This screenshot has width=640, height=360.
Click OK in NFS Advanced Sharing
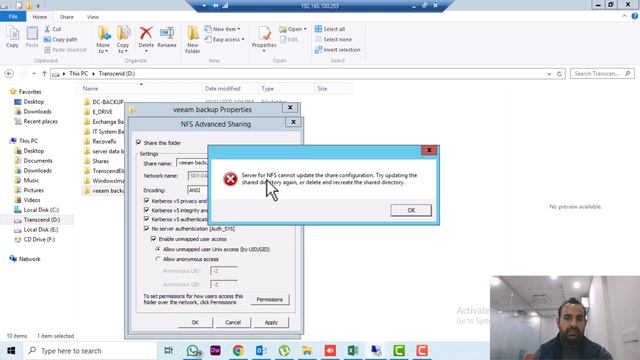click(x=195, y=322)
